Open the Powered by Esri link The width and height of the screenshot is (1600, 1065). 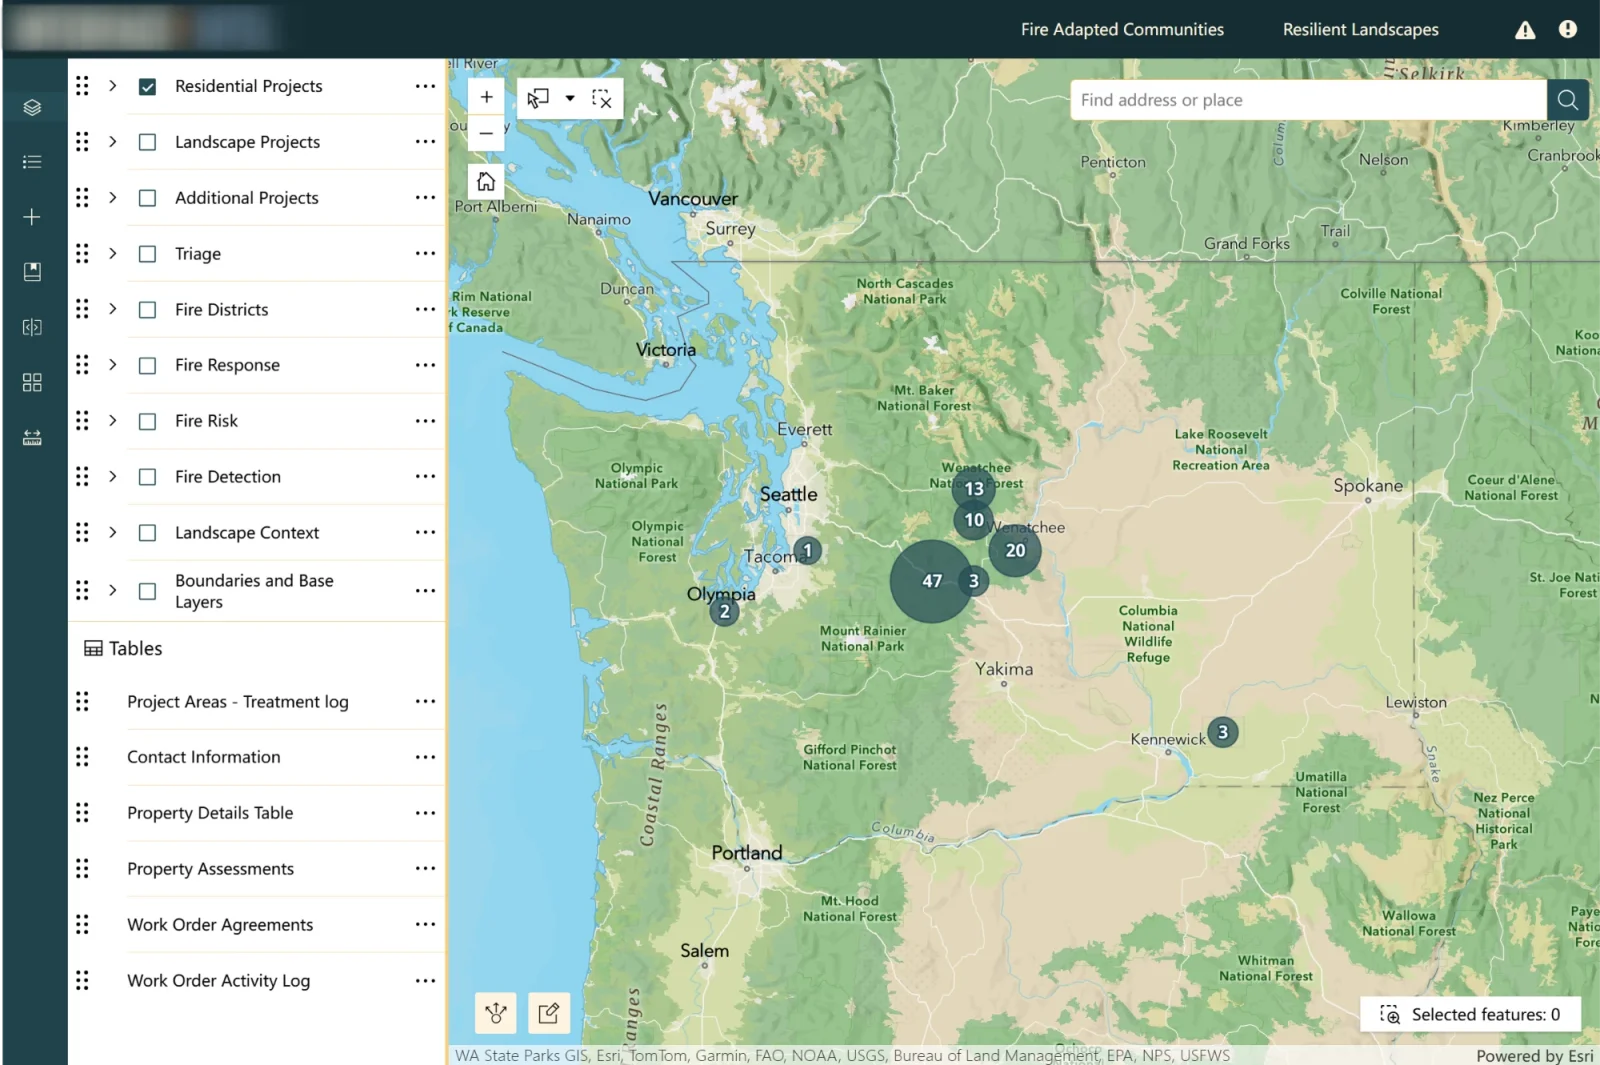[1535, 1056]
